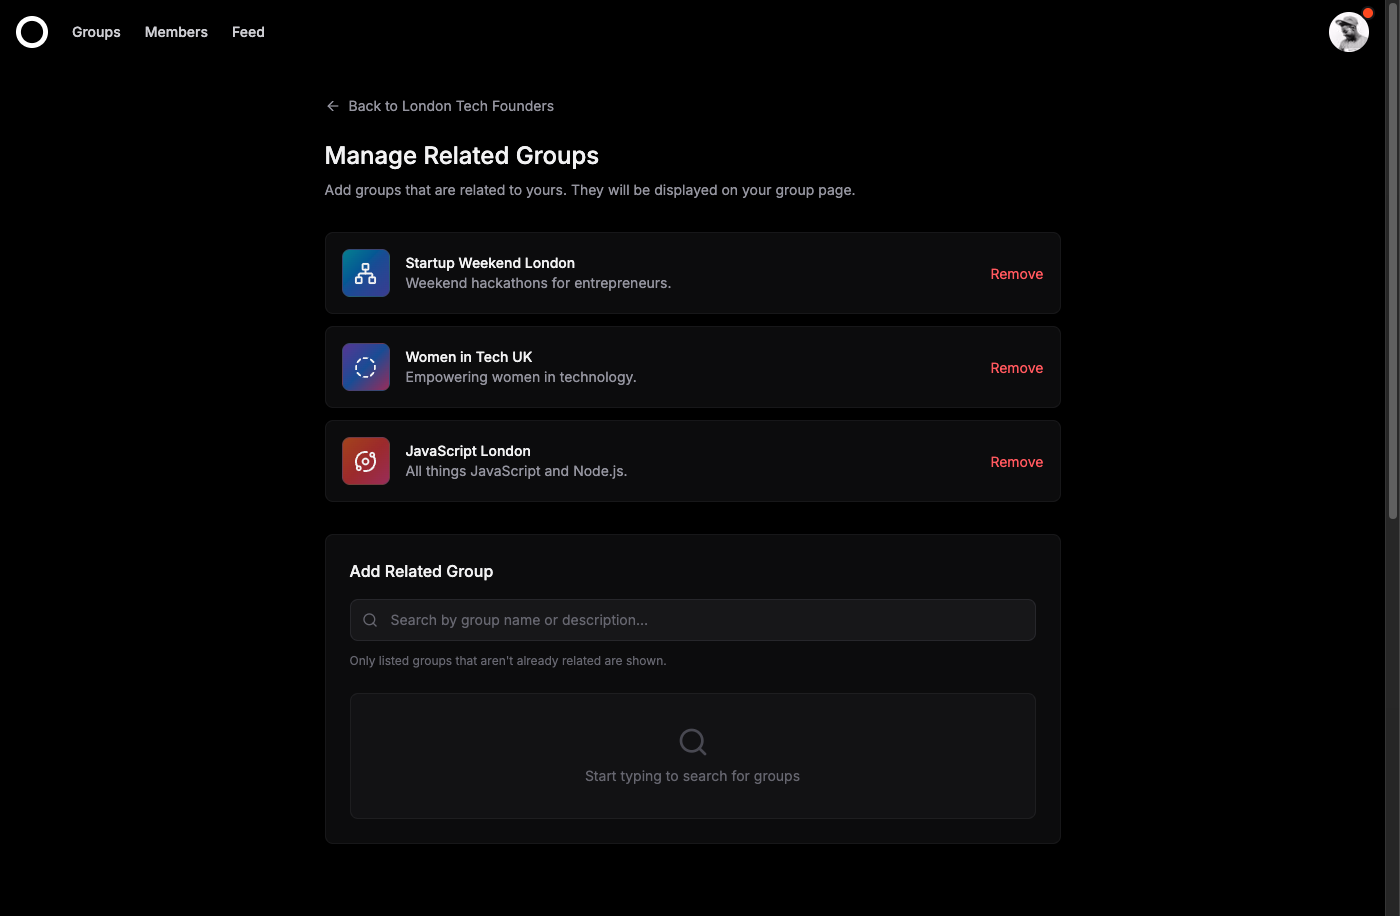Click the circular logo in the top navigation
Viewport: 1400px width, 916px height.
(x=31, y=32)
